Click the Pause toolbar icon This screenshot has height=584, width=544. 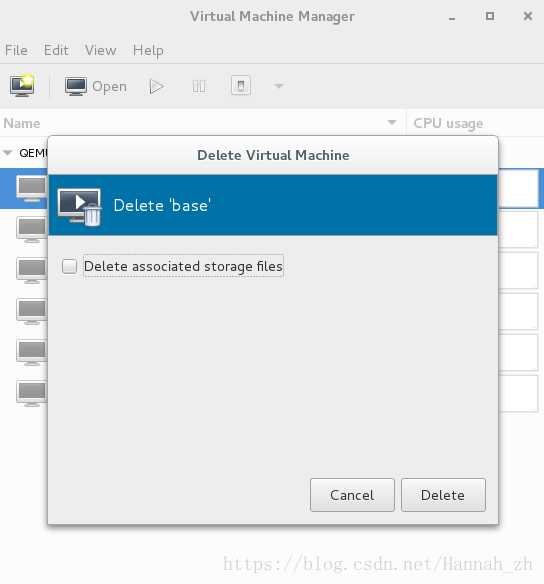coord(199,86)
